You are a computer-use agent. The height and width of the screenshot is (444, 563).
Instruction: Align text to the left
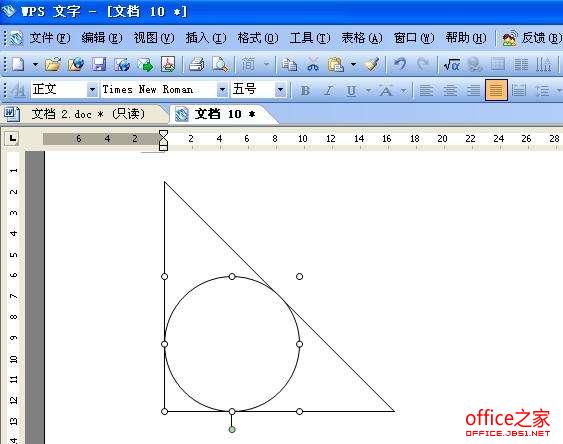[426, 90]
